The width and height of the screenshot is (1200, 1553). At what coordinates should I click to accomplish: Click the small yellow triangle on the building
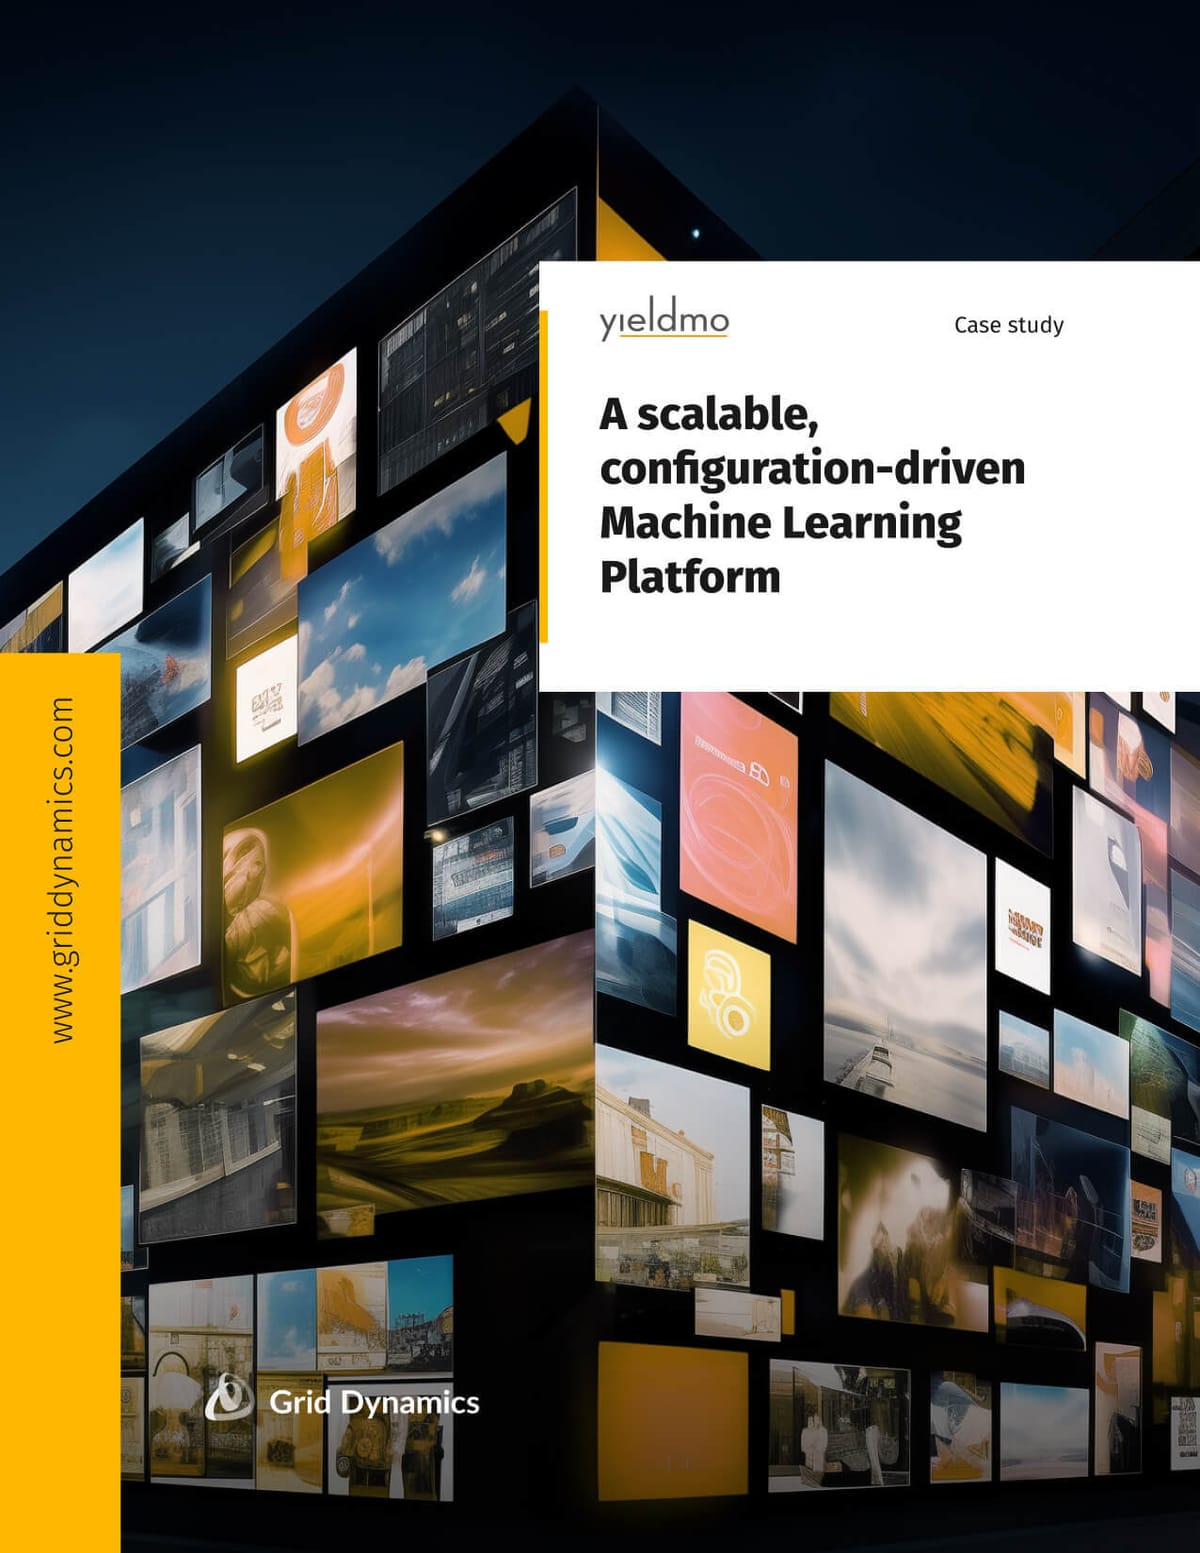pos(515,421)
